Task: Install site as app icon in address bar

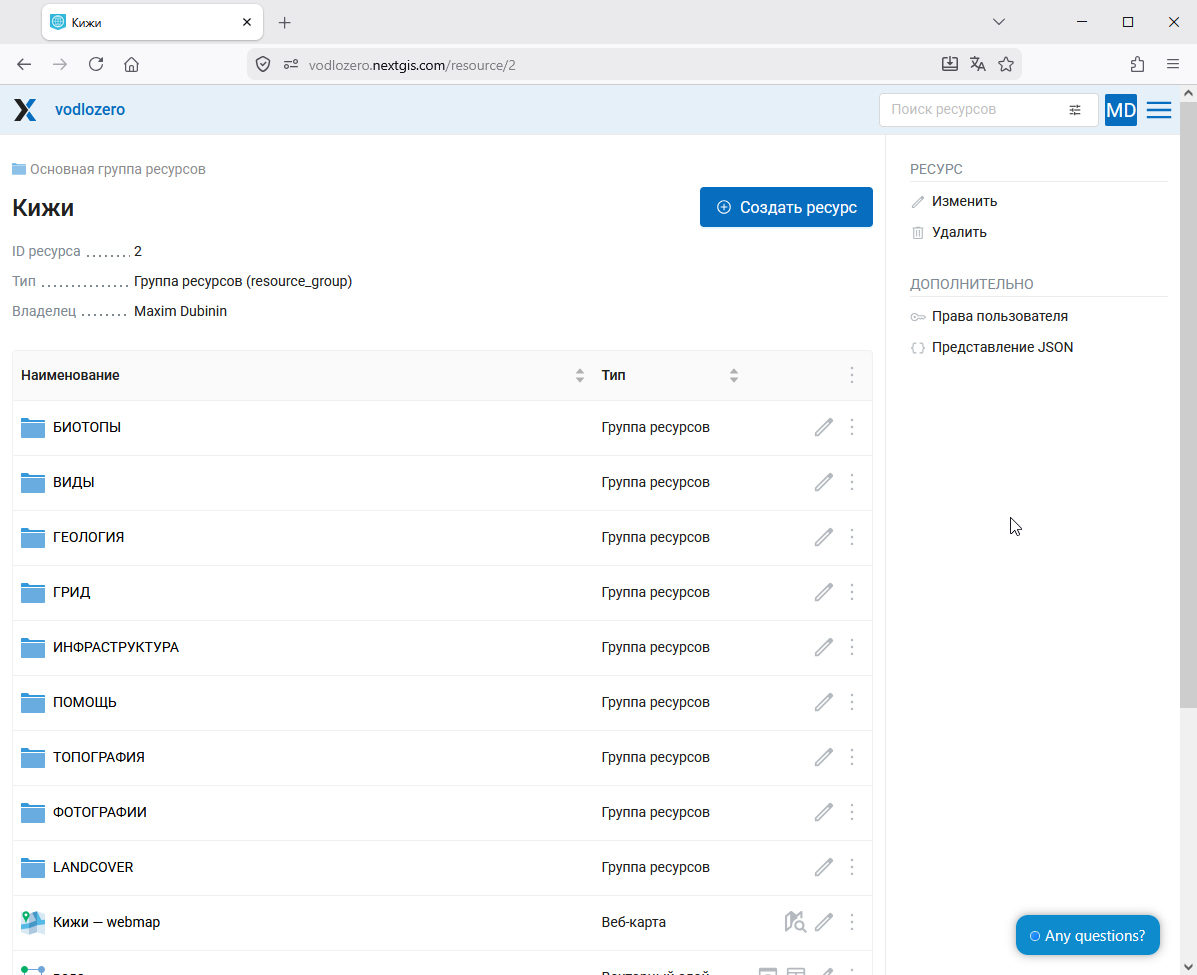Action: 950,65
